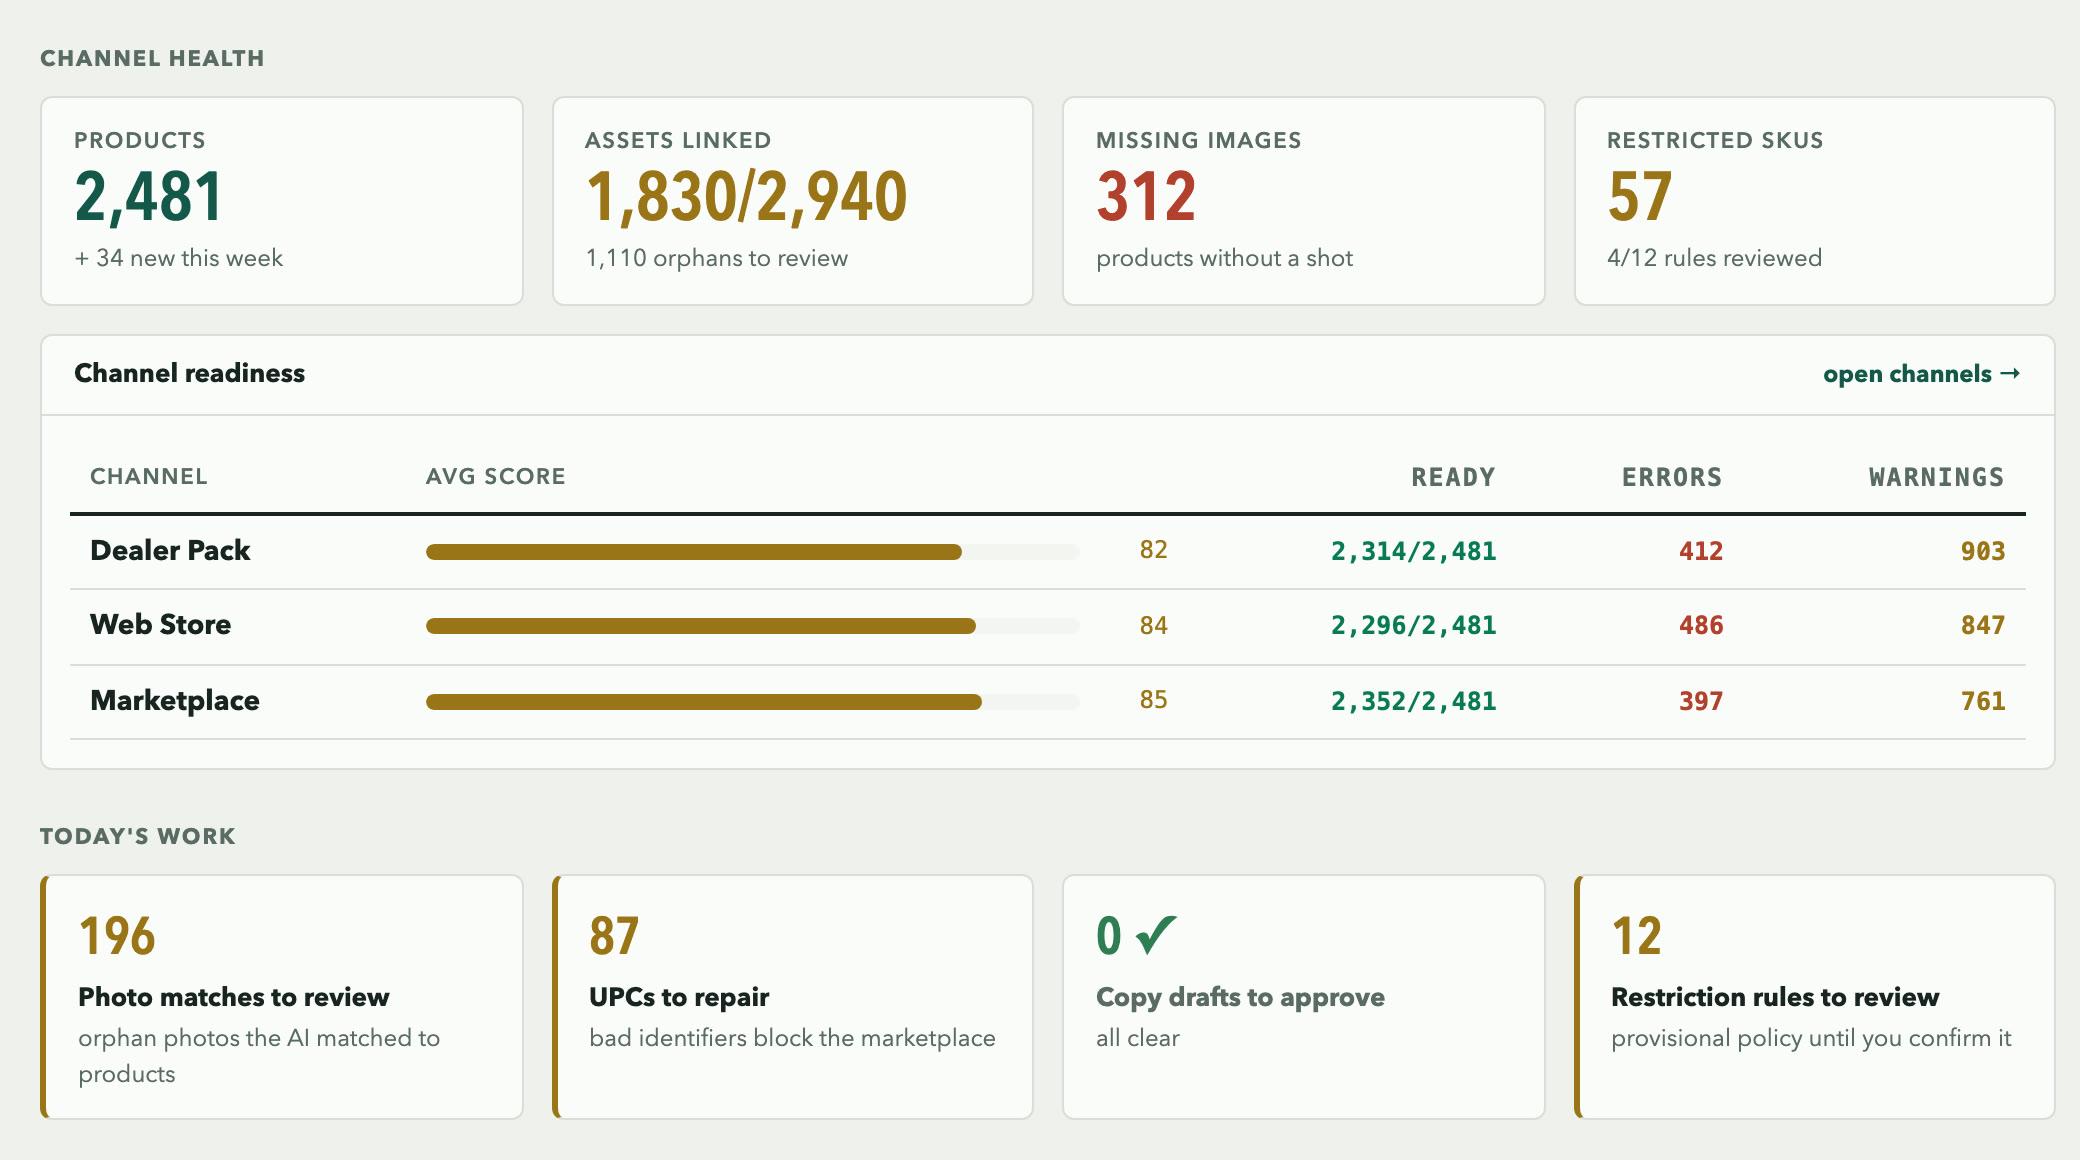Image resolution: width=2080 pixels, height=1160 pixels.
Task: Open the Products 2,481 card
Action: pos(282,201)
